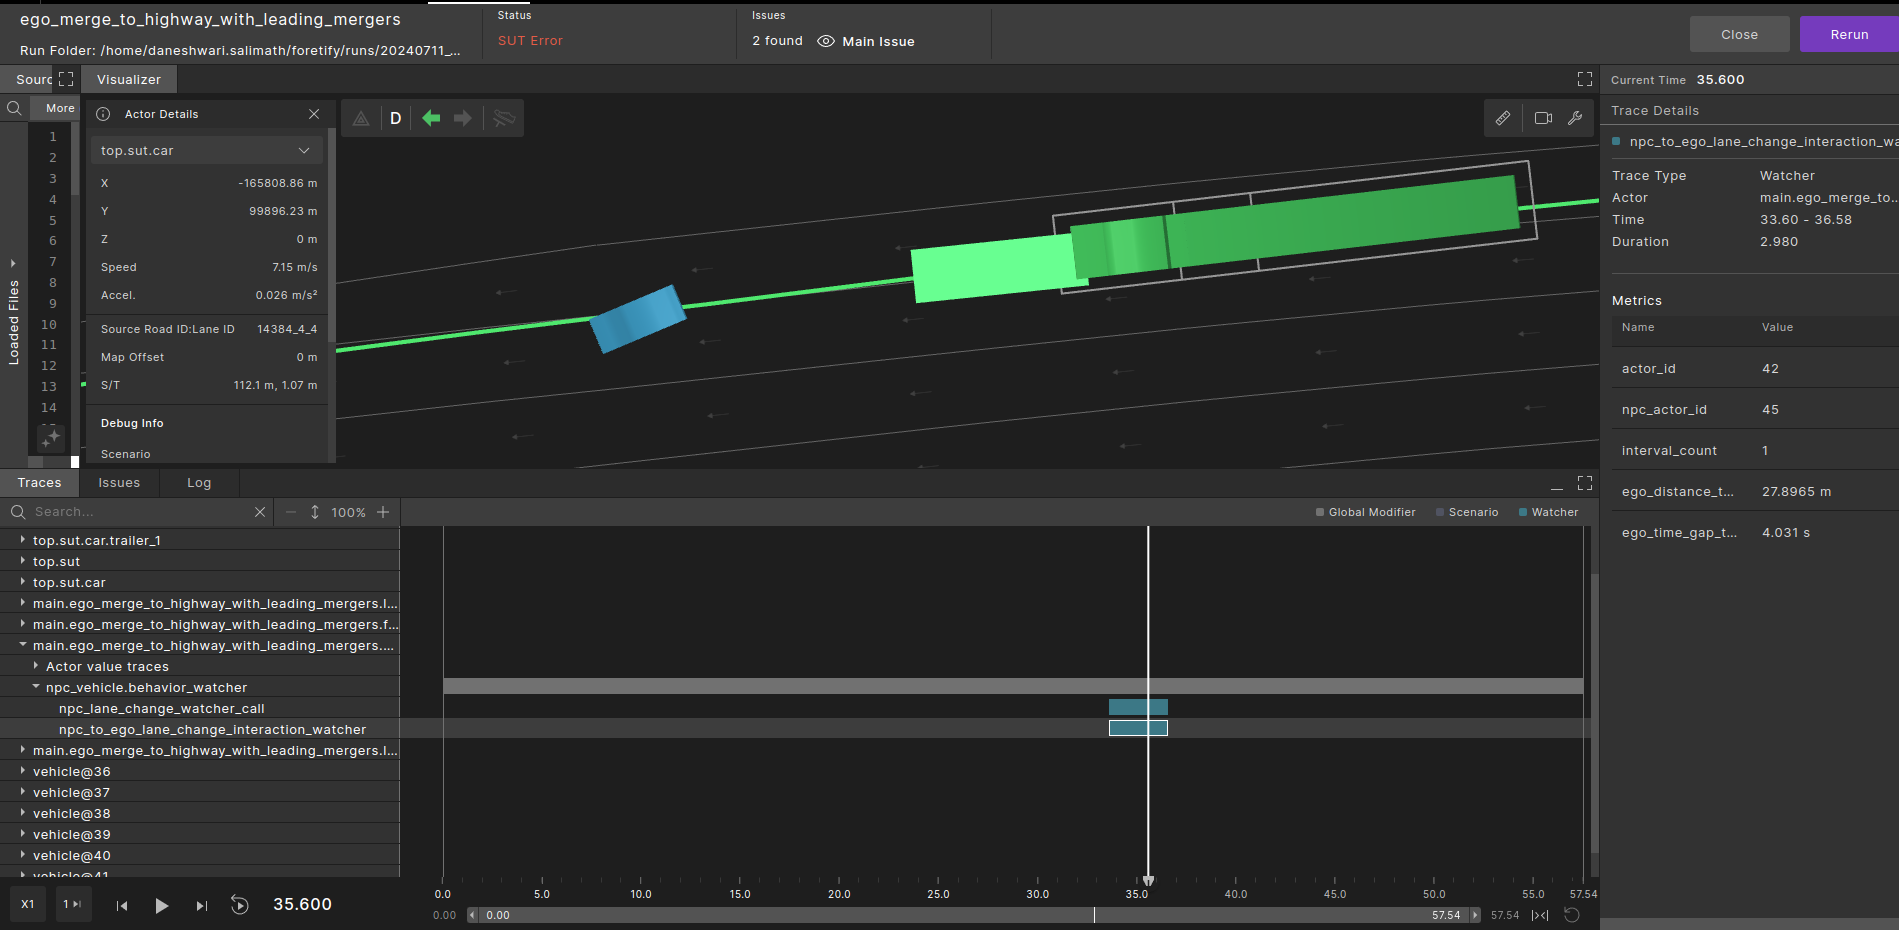Toggle the Watcher legend filter
The width and height of the screenshot is (1899, 930).
(1548, 512)
